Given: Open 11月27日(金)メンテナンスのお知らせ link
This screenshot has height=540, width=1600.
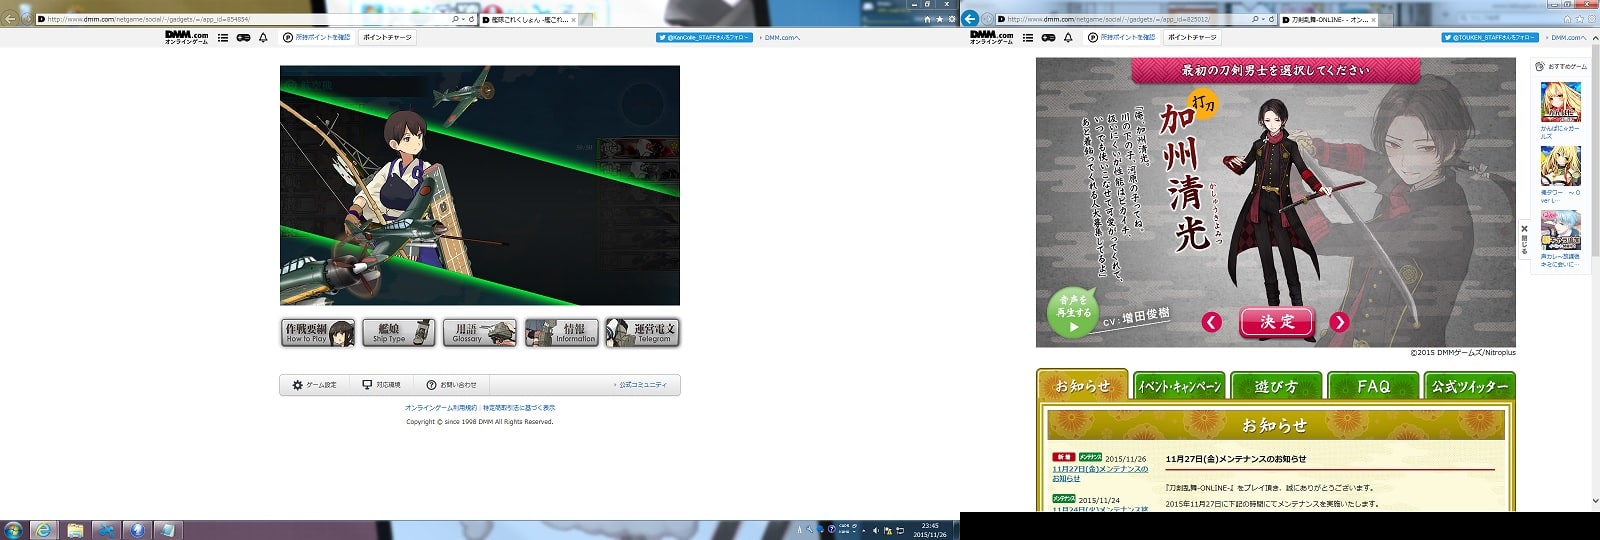Looking at the screenshot, I should click(1100, 473).
